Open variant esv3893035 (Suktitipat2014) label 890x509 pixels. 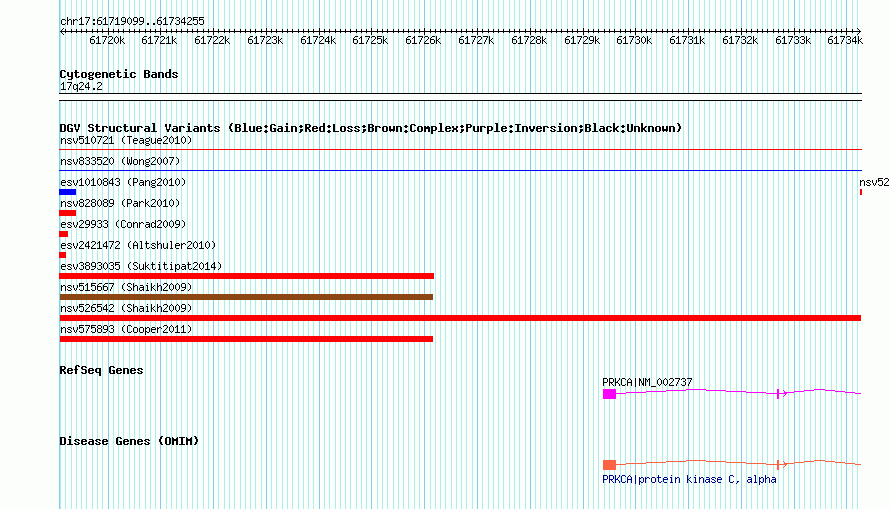141,266
